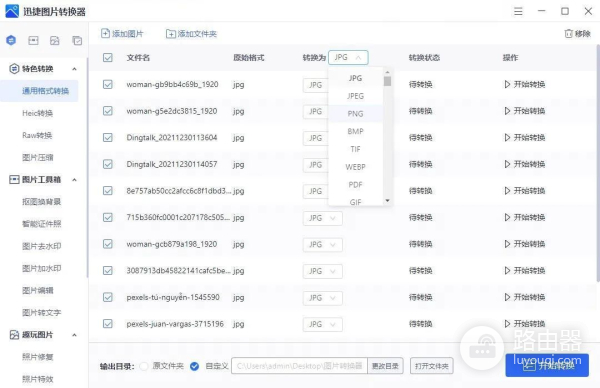The image size is (600, 388).
Task: Click the blue 开始转换 start all button
Action: click(x=547, y=365)
